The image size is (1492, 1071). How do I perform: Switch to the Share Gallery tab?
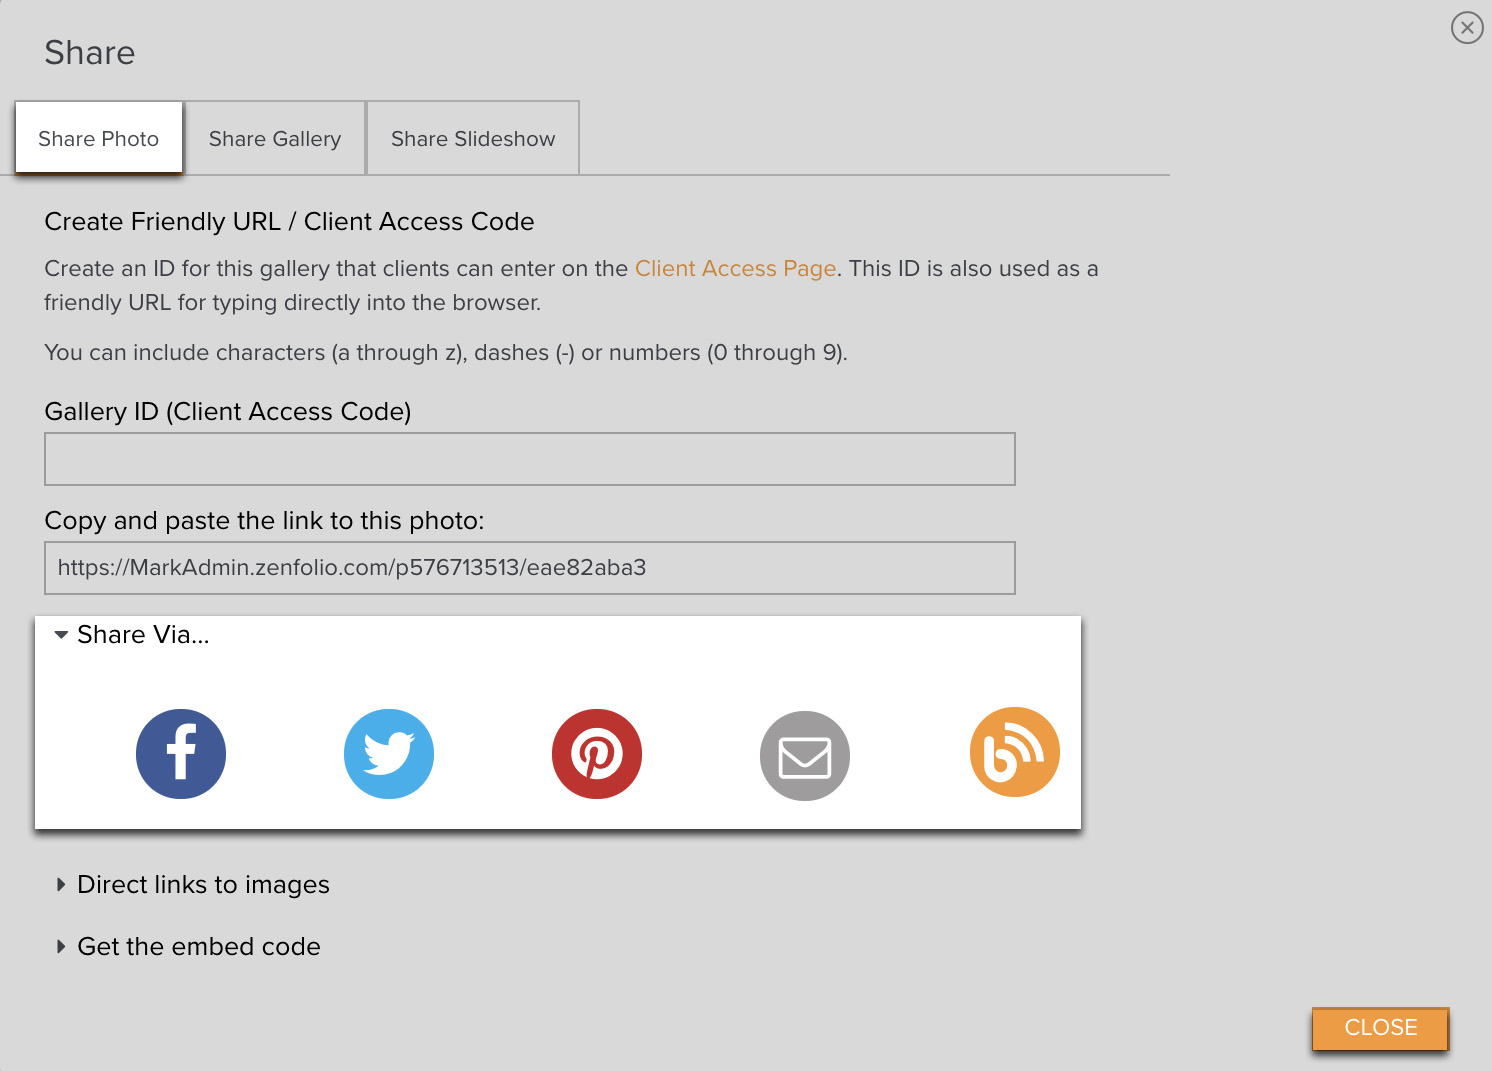tap(275, 138)
